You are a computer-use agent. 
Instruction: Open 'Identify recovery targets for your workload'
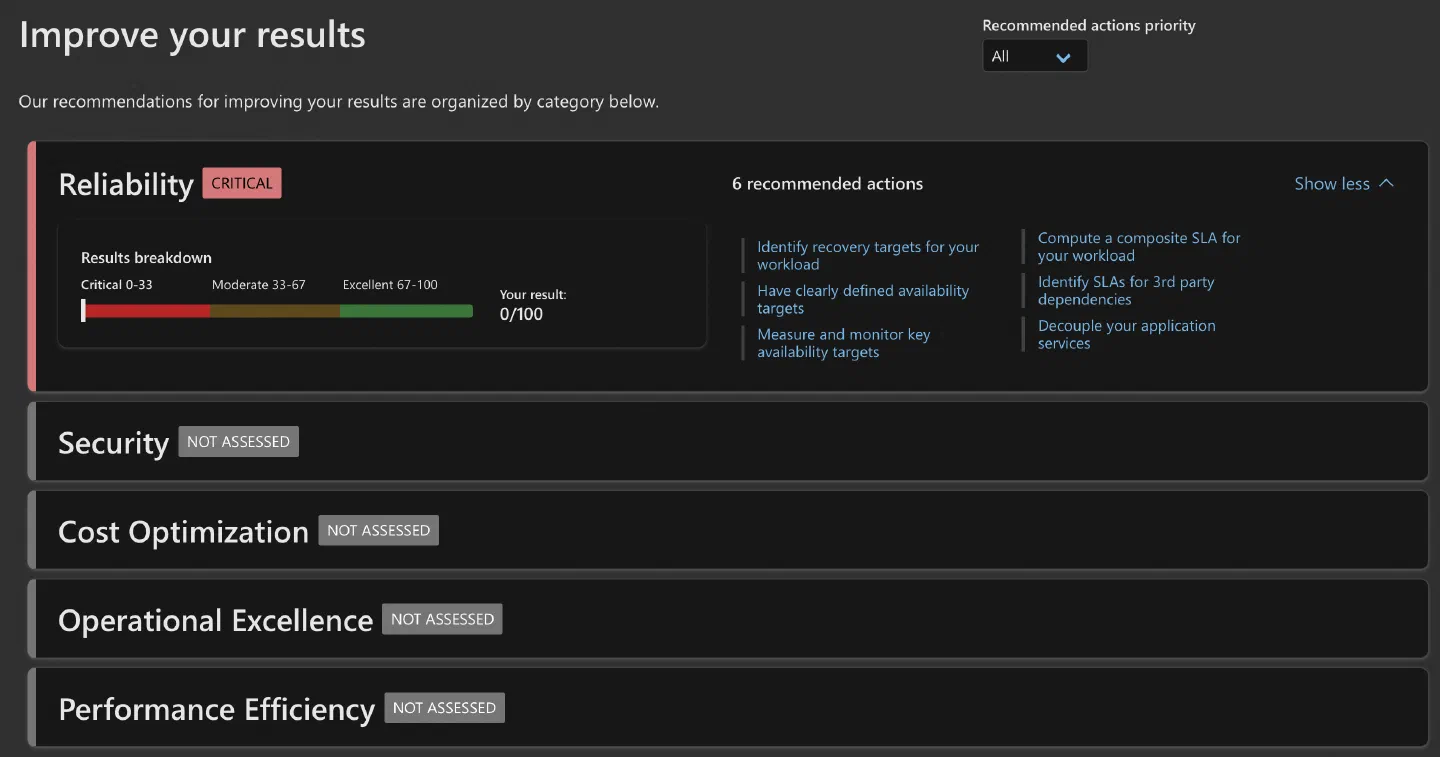(x=868, y=256)
